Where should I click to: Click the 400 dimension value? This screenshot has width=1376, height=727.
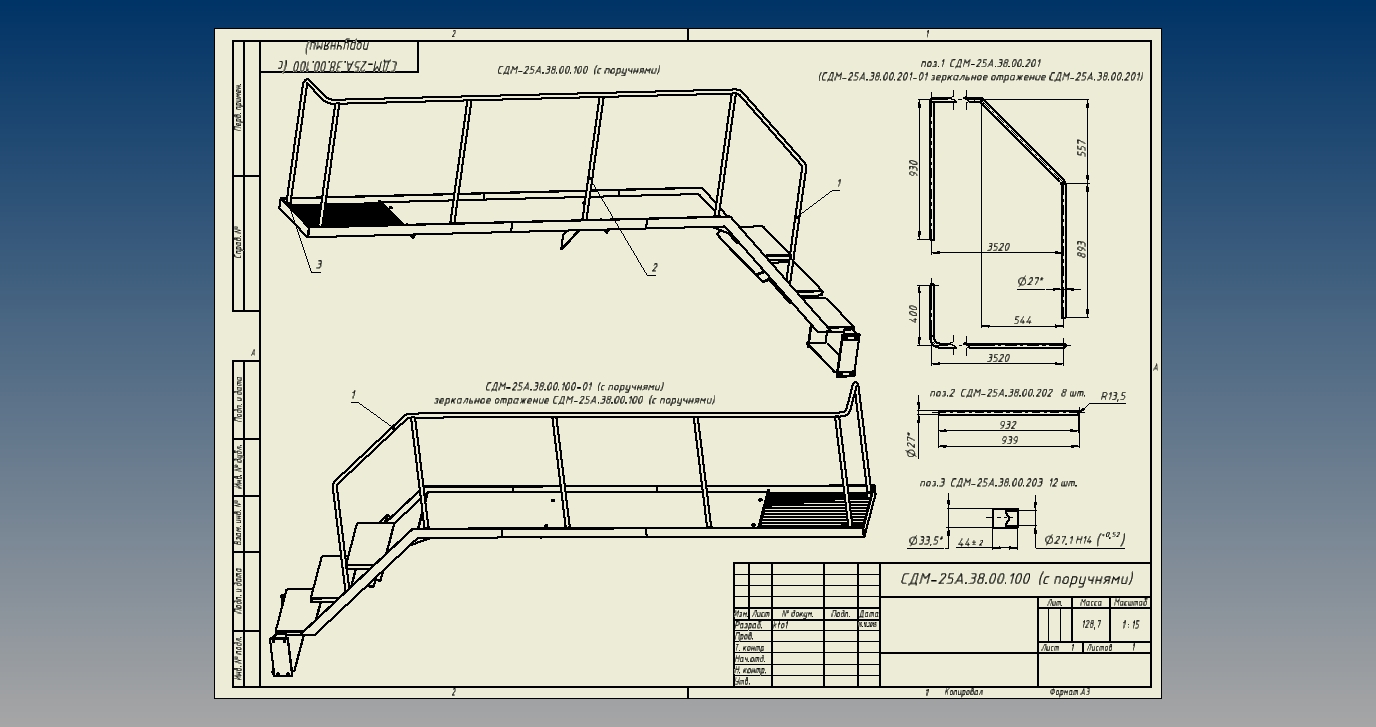(x=912, y=313)
